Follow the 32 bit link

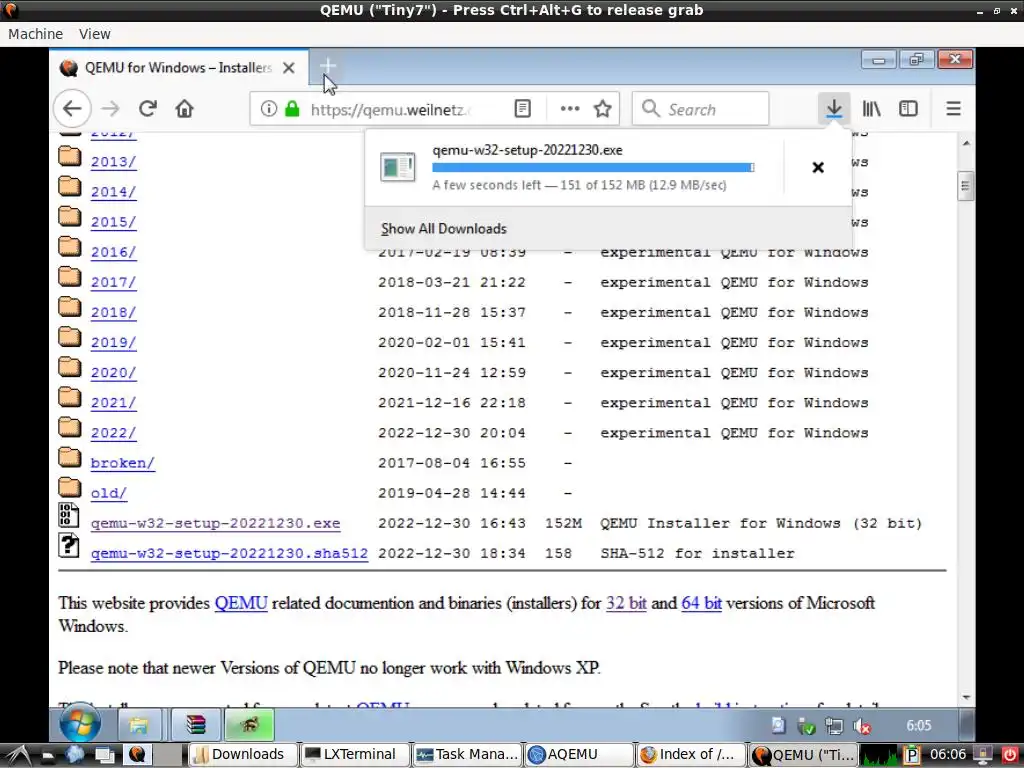626,603
